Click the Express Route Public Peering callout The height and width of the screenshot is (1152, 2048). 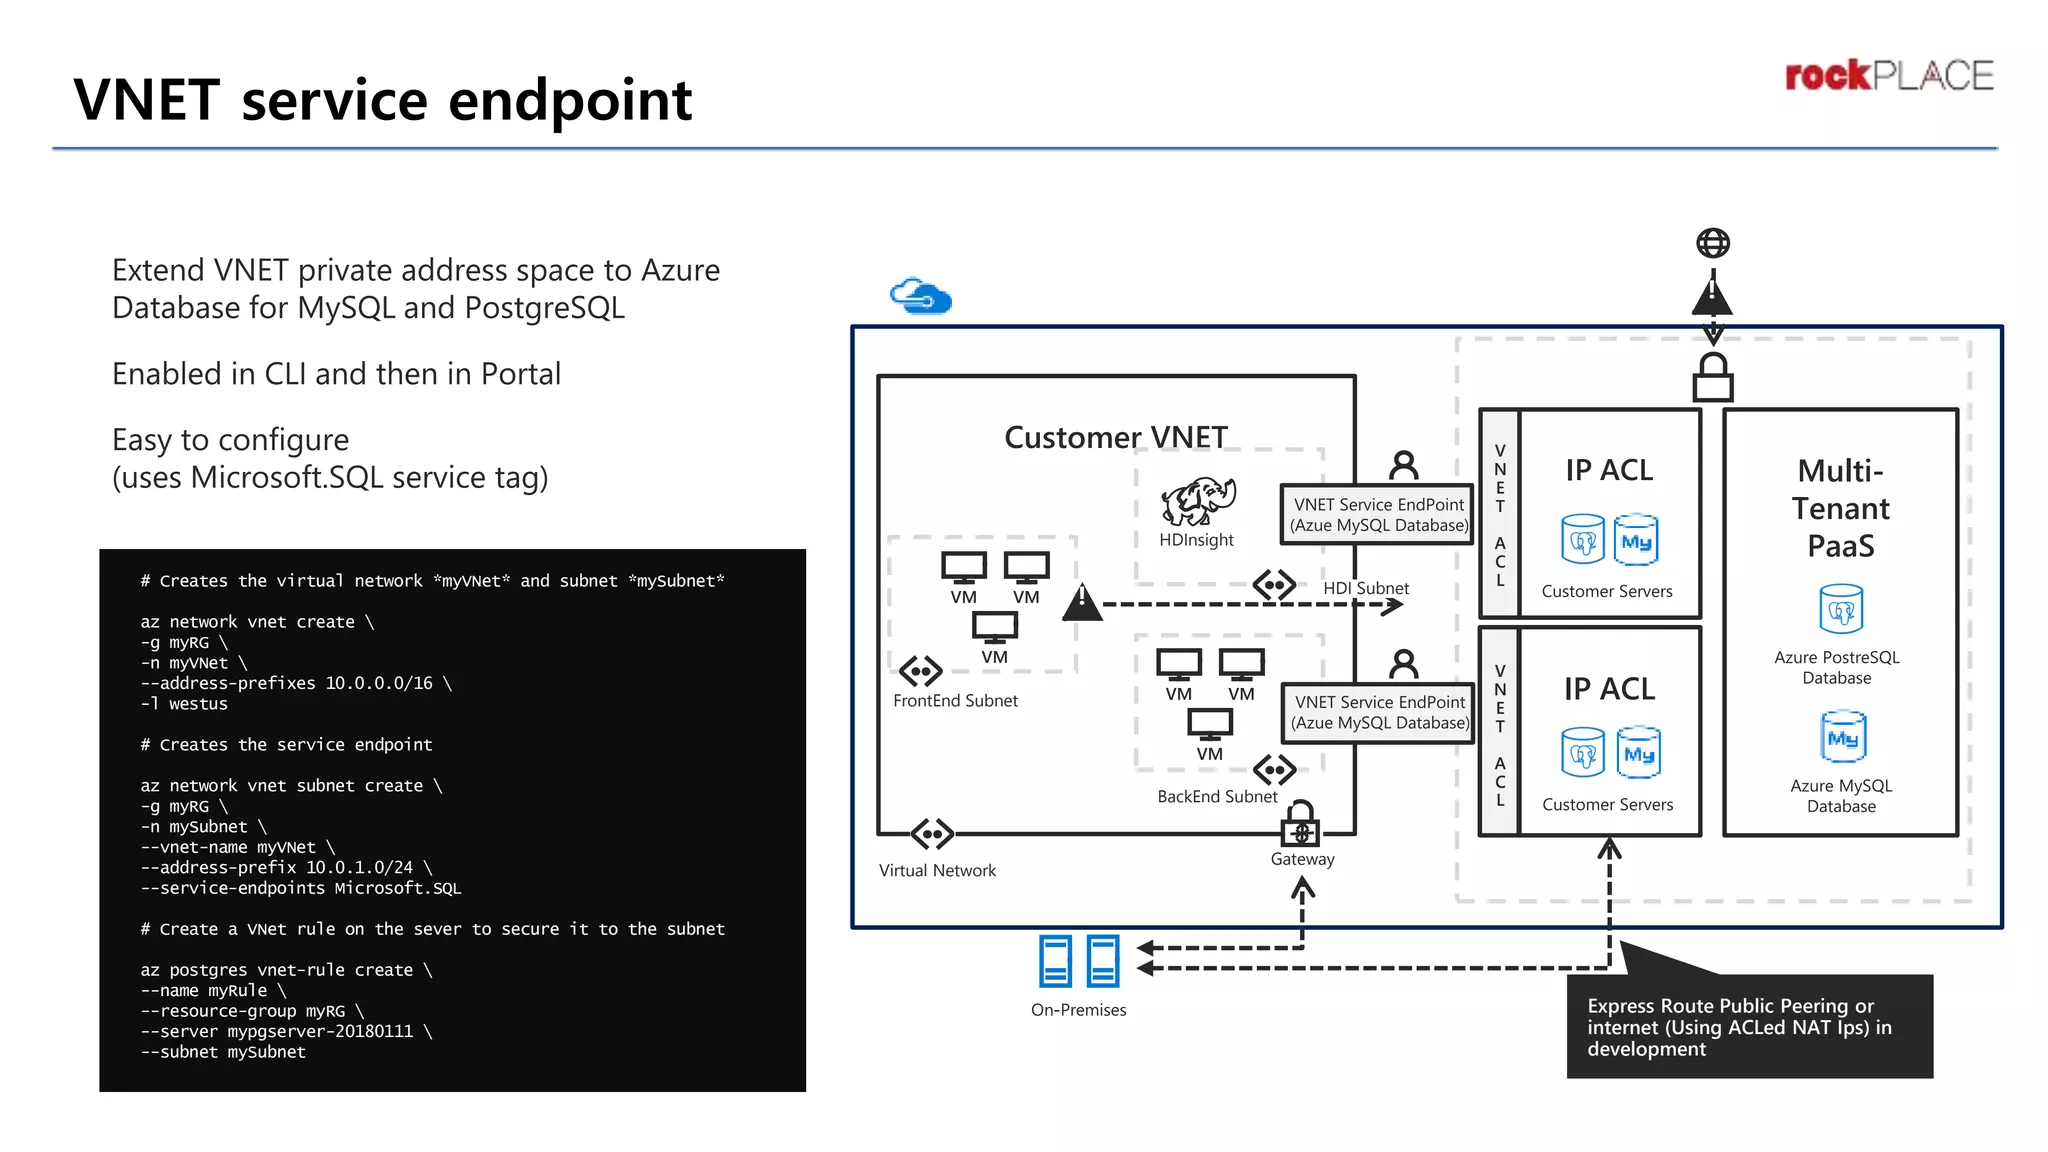tap(1749, 1027)
